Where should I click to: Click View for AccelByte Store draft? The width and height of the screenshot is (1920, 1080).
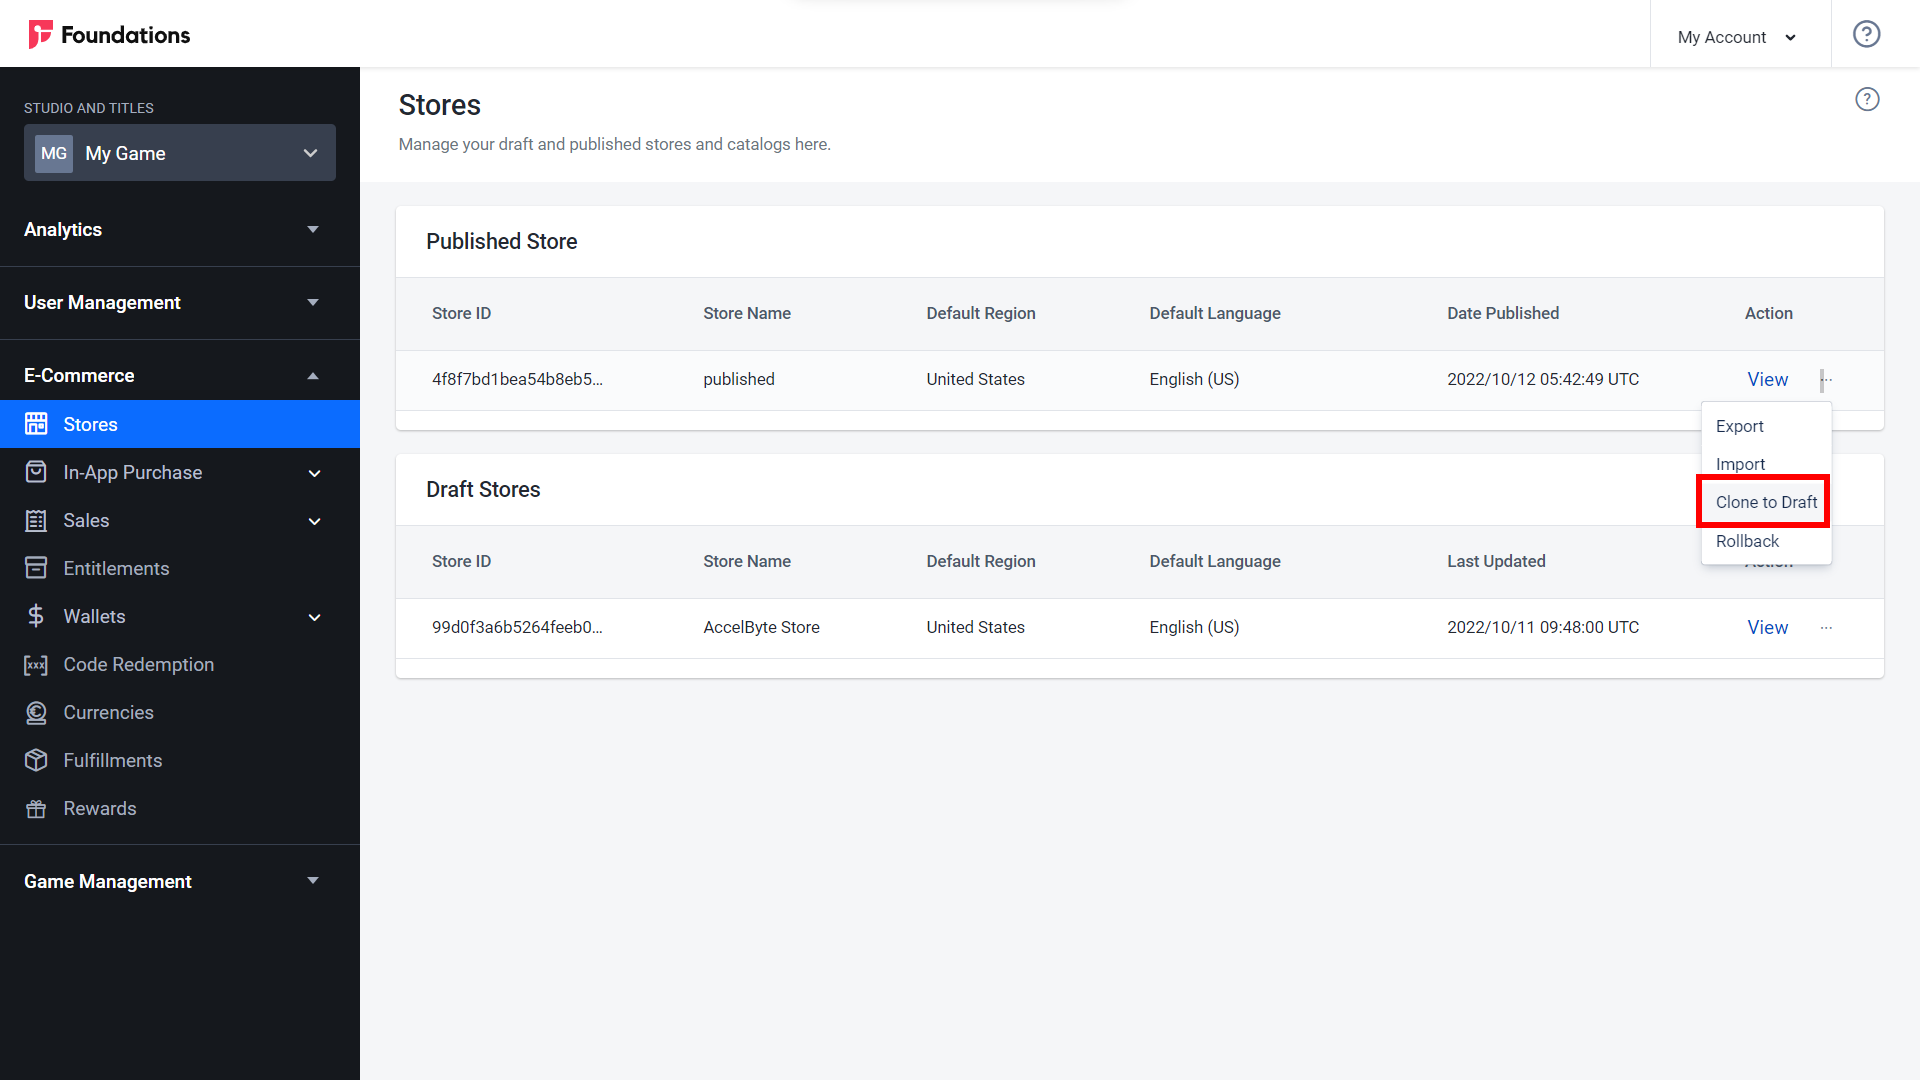[1767, 626]
